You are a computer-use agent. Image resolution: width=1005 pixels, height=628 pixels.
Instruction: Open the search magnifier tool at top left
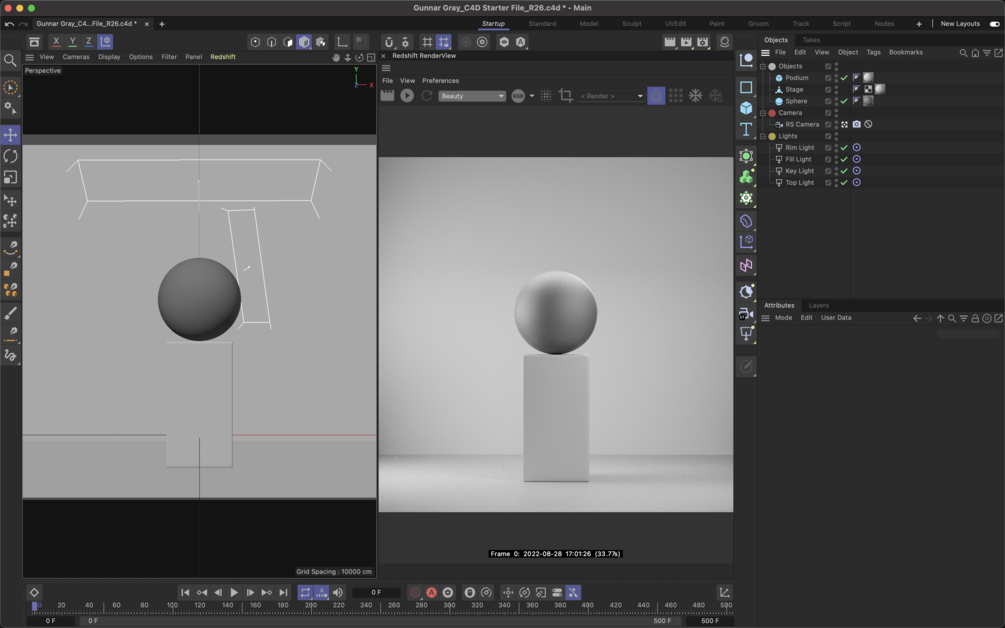coord(10,60)
